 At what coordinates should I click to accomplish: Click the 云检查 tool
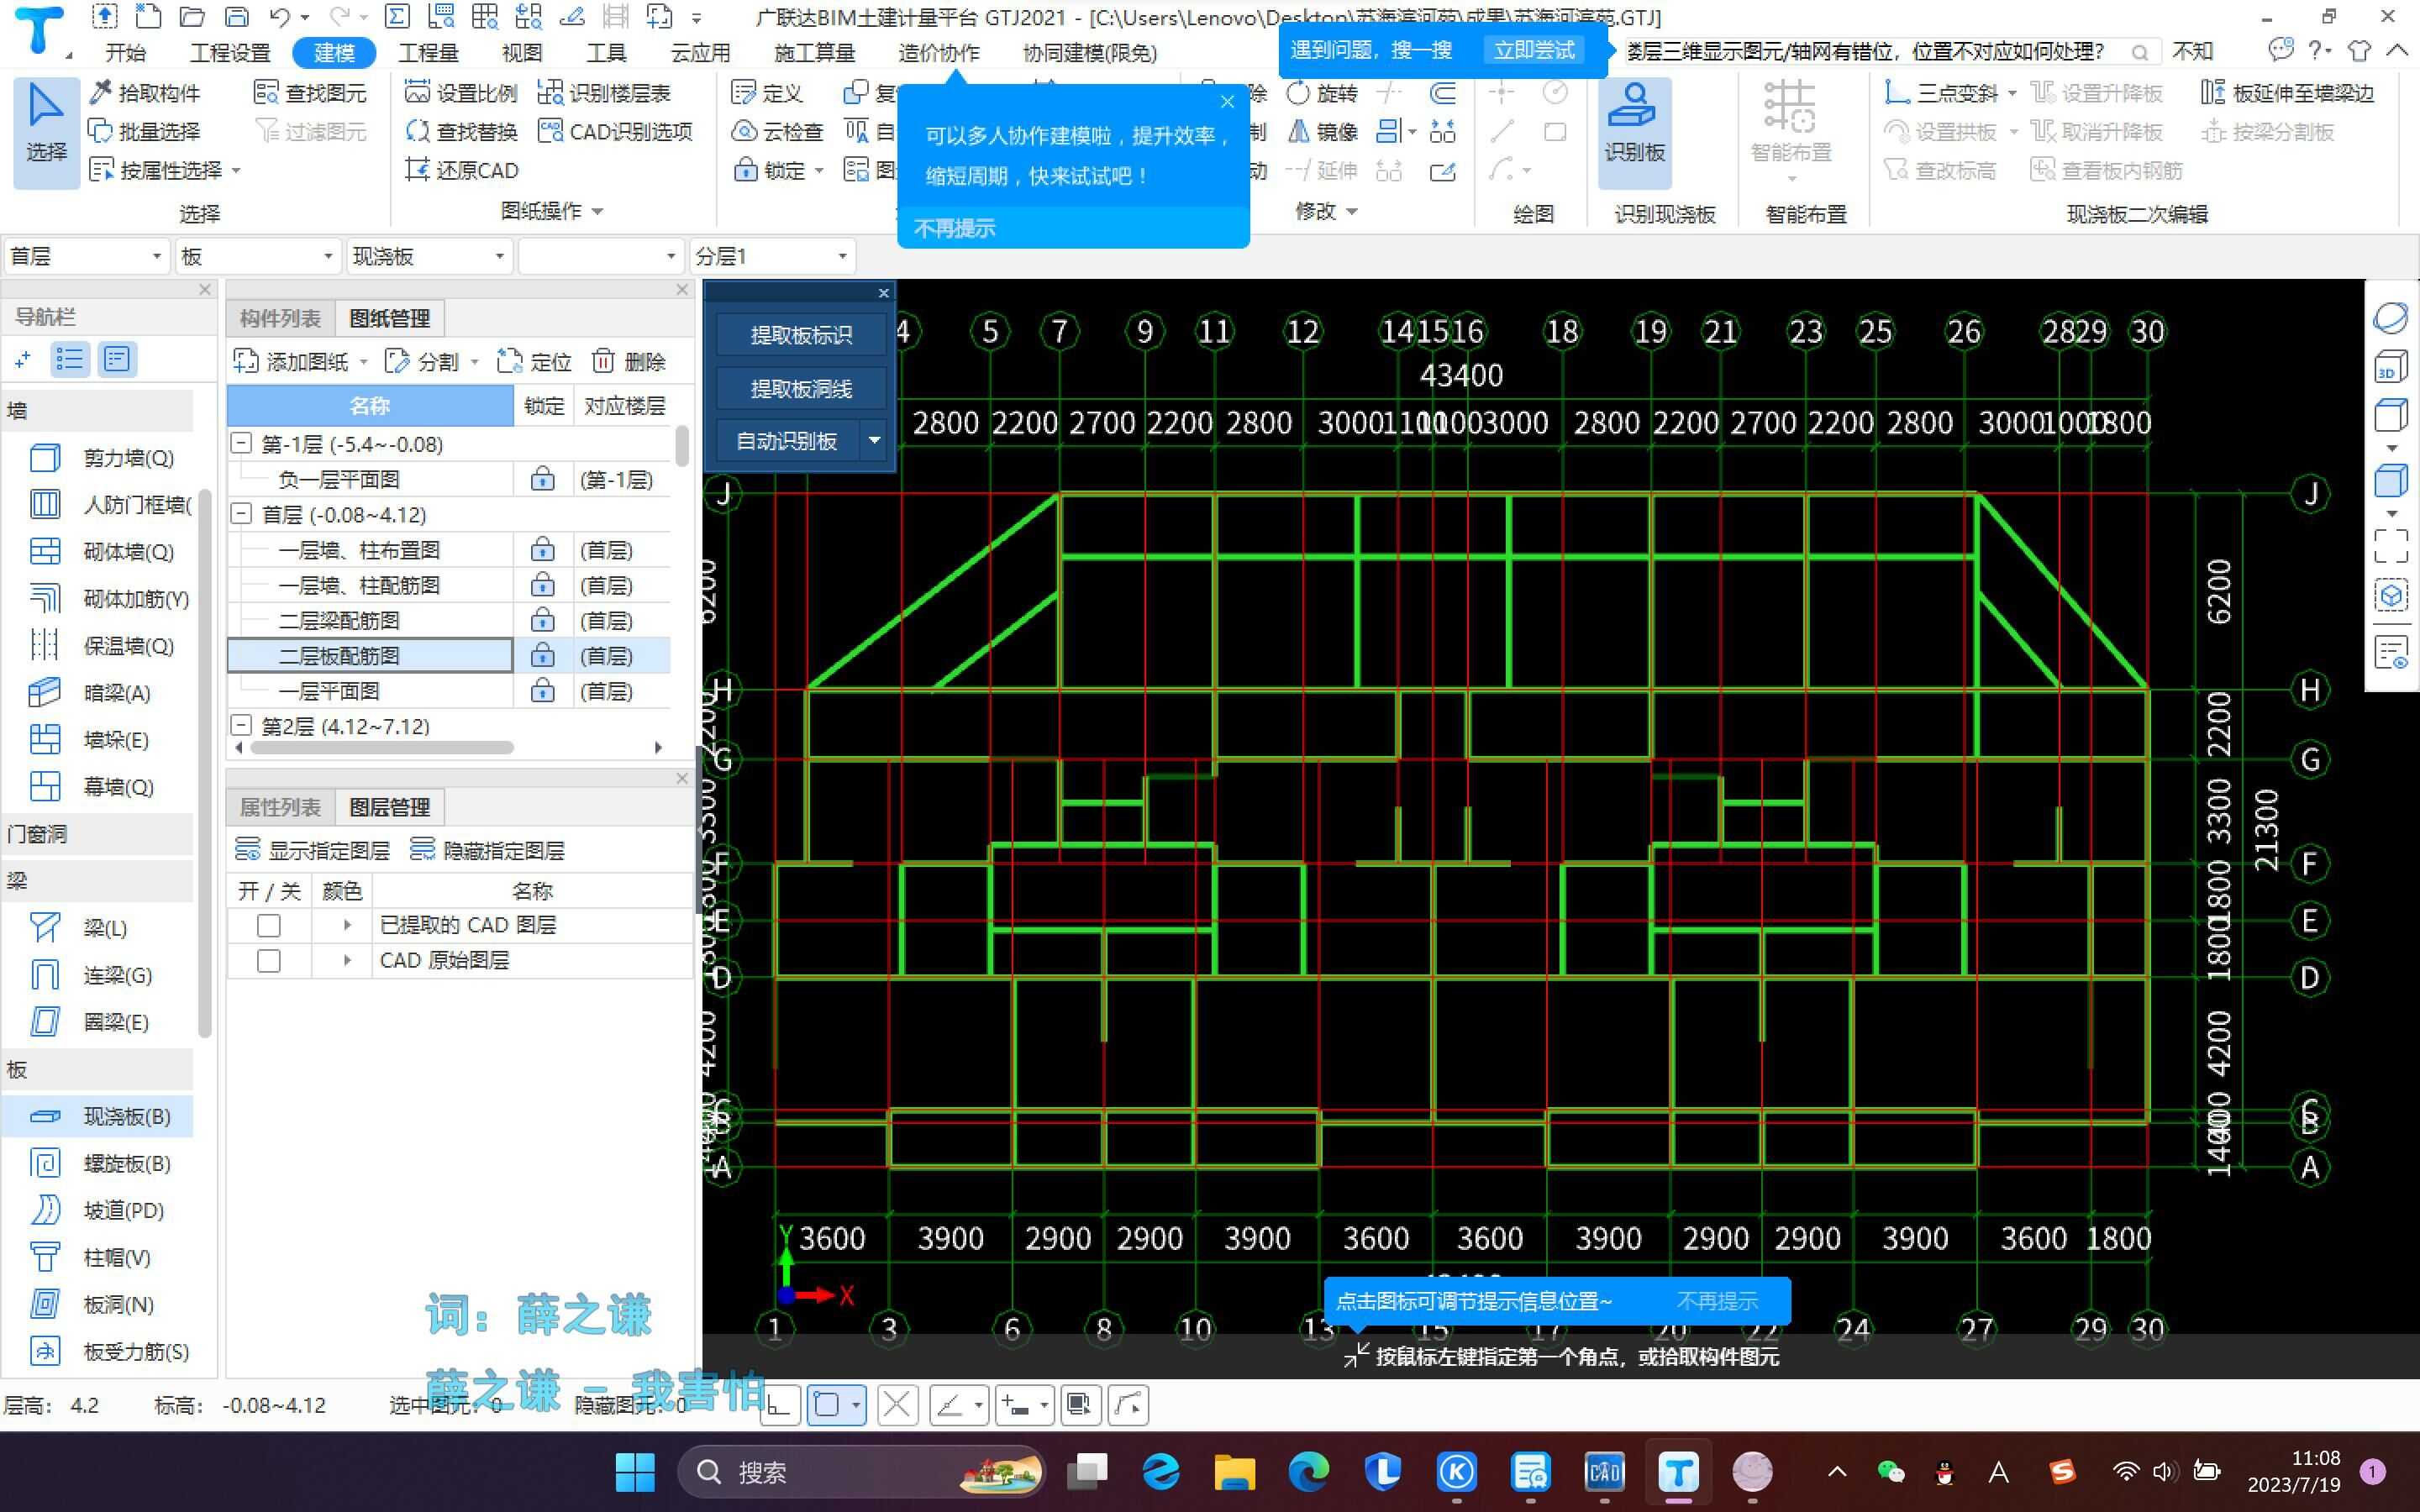pos(777,131)
